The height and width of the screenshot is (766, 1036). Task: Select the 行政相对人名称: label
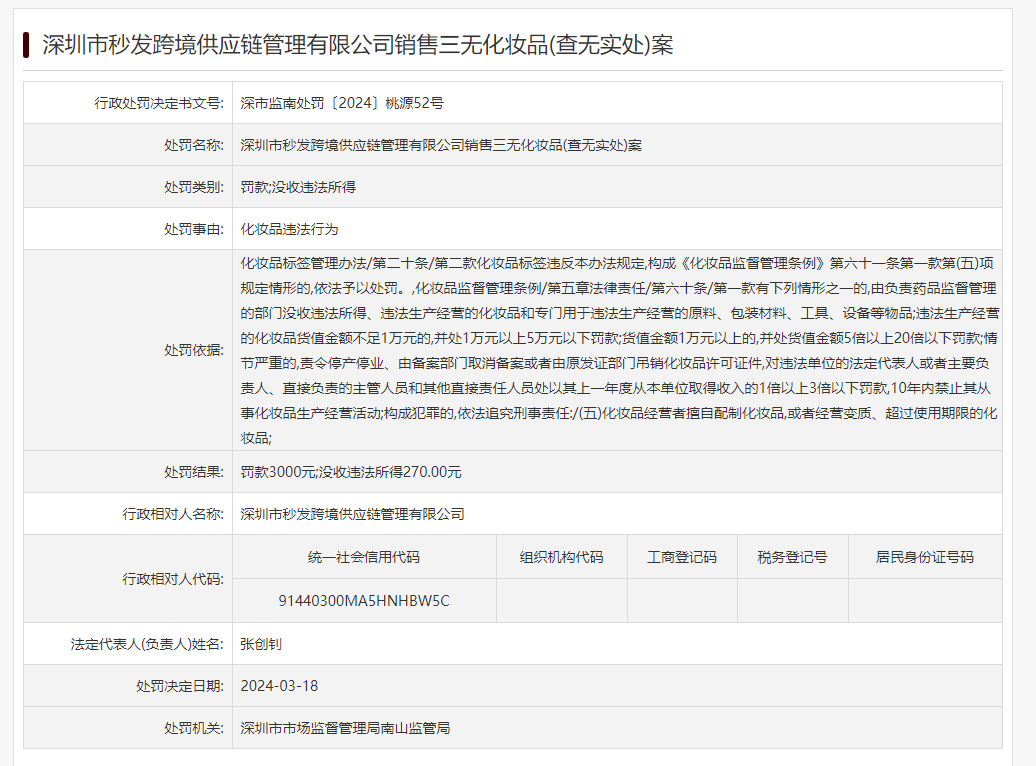[x=172, y=514]
